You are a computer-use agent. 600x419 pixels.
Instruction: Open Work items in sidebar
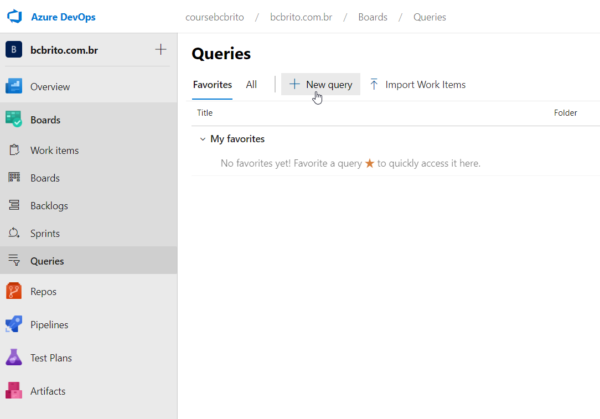click(x=54, y=151)
